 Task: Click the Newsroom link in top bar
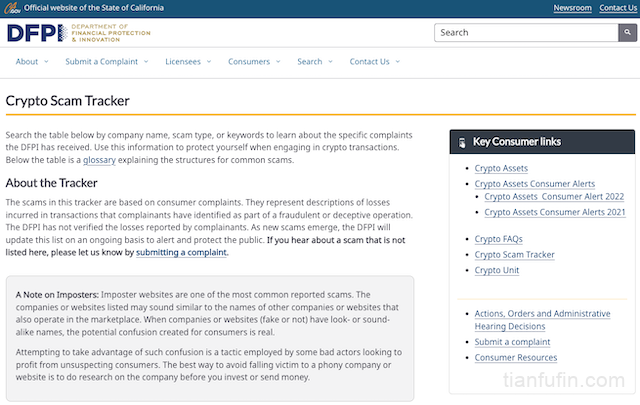click(572, 8)
